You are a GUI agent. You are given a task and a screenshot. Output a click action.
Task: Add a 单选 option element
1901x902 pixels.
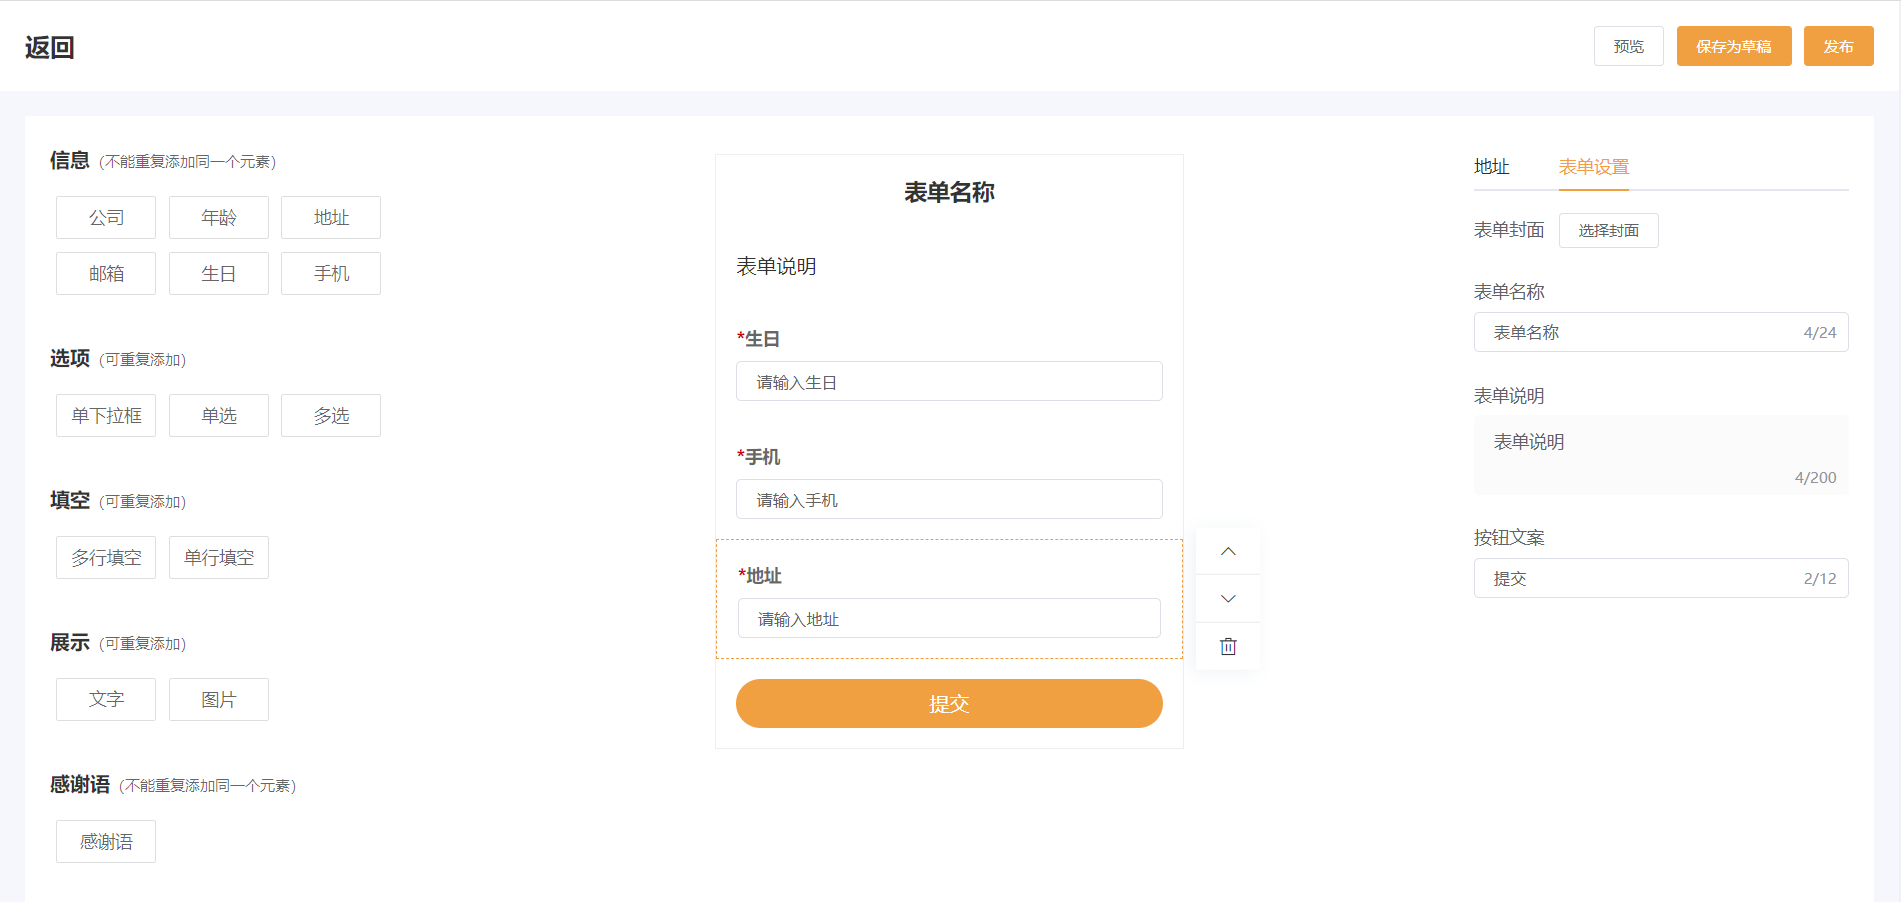click(218, 415)
